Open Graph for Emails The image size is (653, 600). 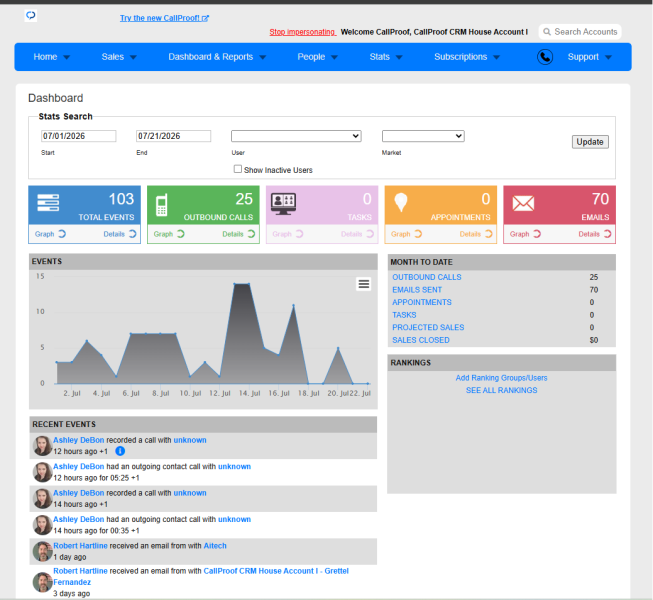tap(525, 234)
